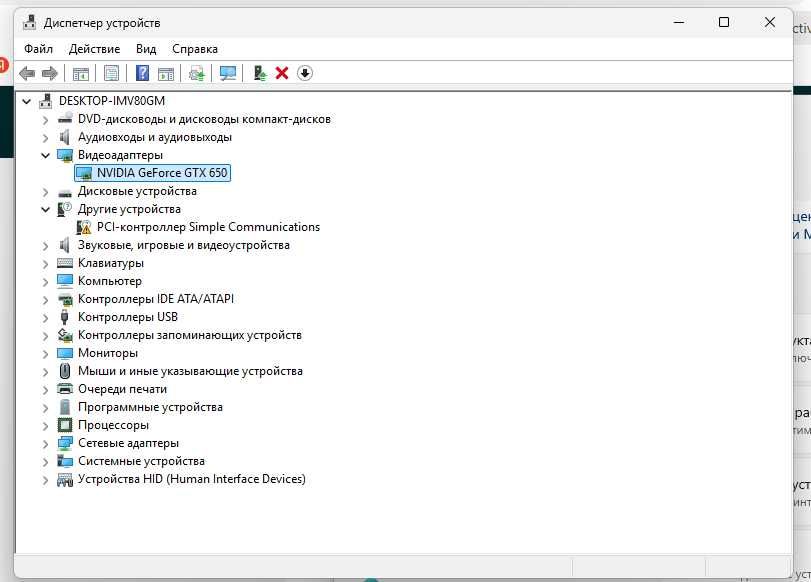Image resolution: width=811 pixels, height=582 pixels.
Task: Click the Процессоры chip icon
Action: pyautogui.click(x=65, y=425)
